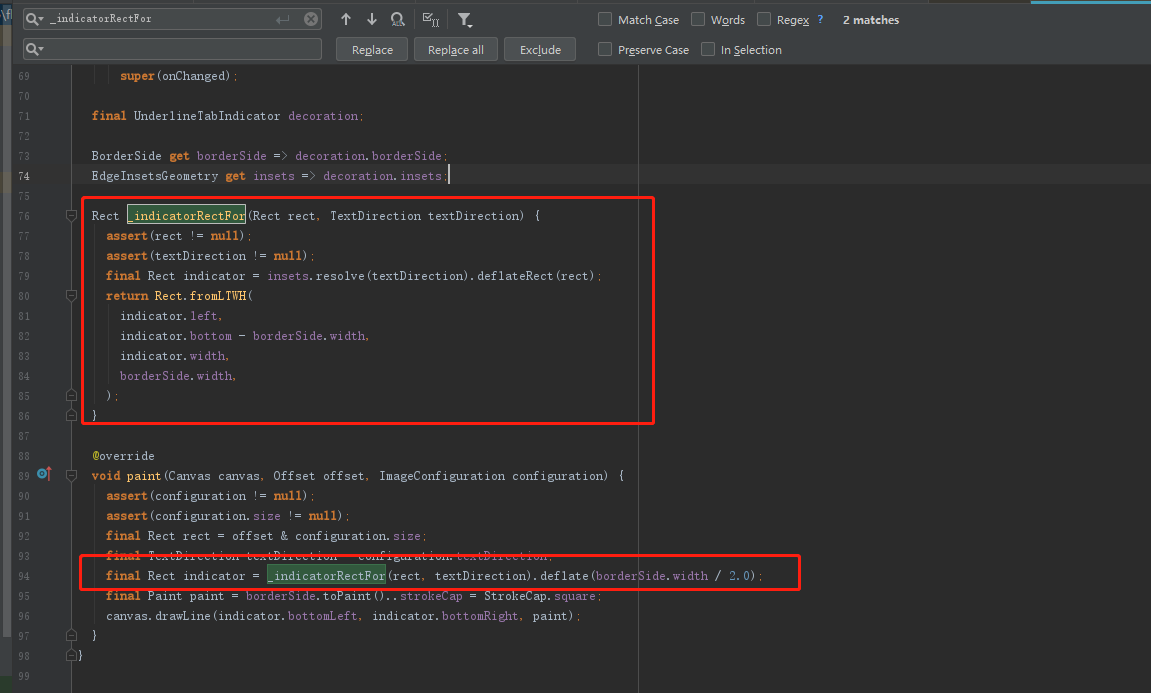Click the overrides gutter icon at line 89
The width and height of the screenshot is (1151, 693).
pos(44,474)
